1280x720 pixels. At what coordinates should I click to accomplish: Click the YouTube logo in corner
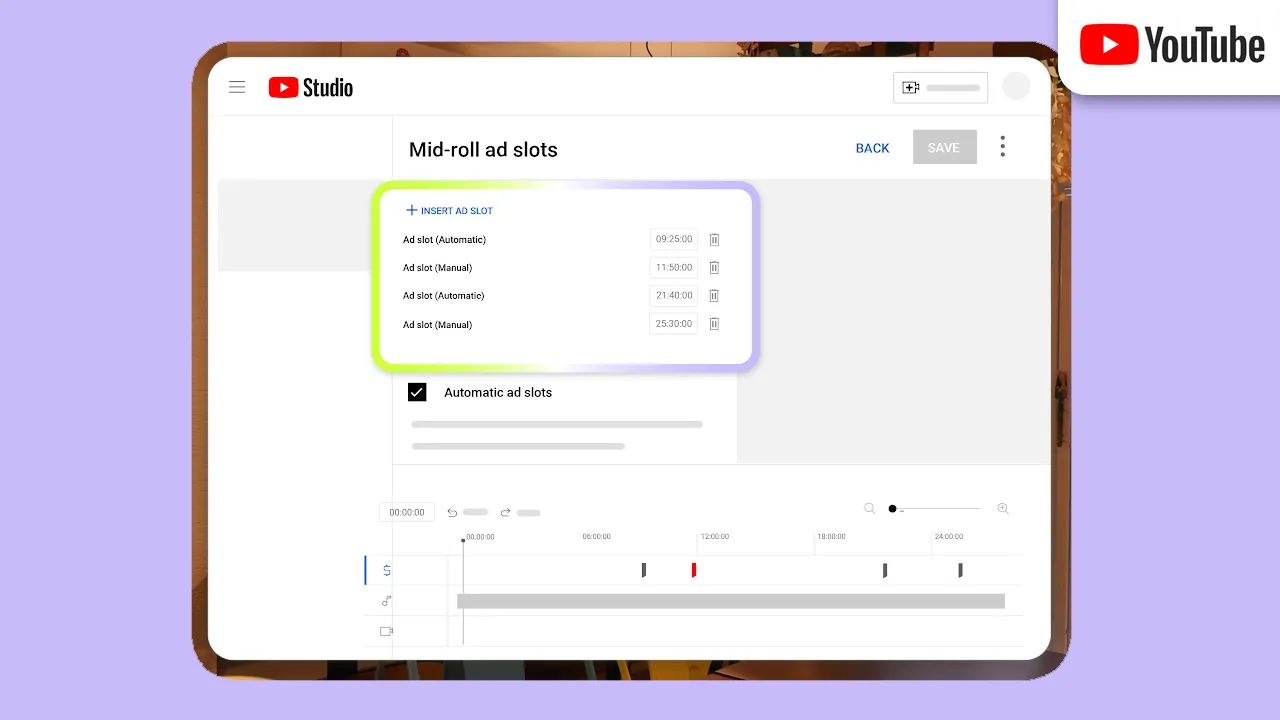tap(1172, 45)
